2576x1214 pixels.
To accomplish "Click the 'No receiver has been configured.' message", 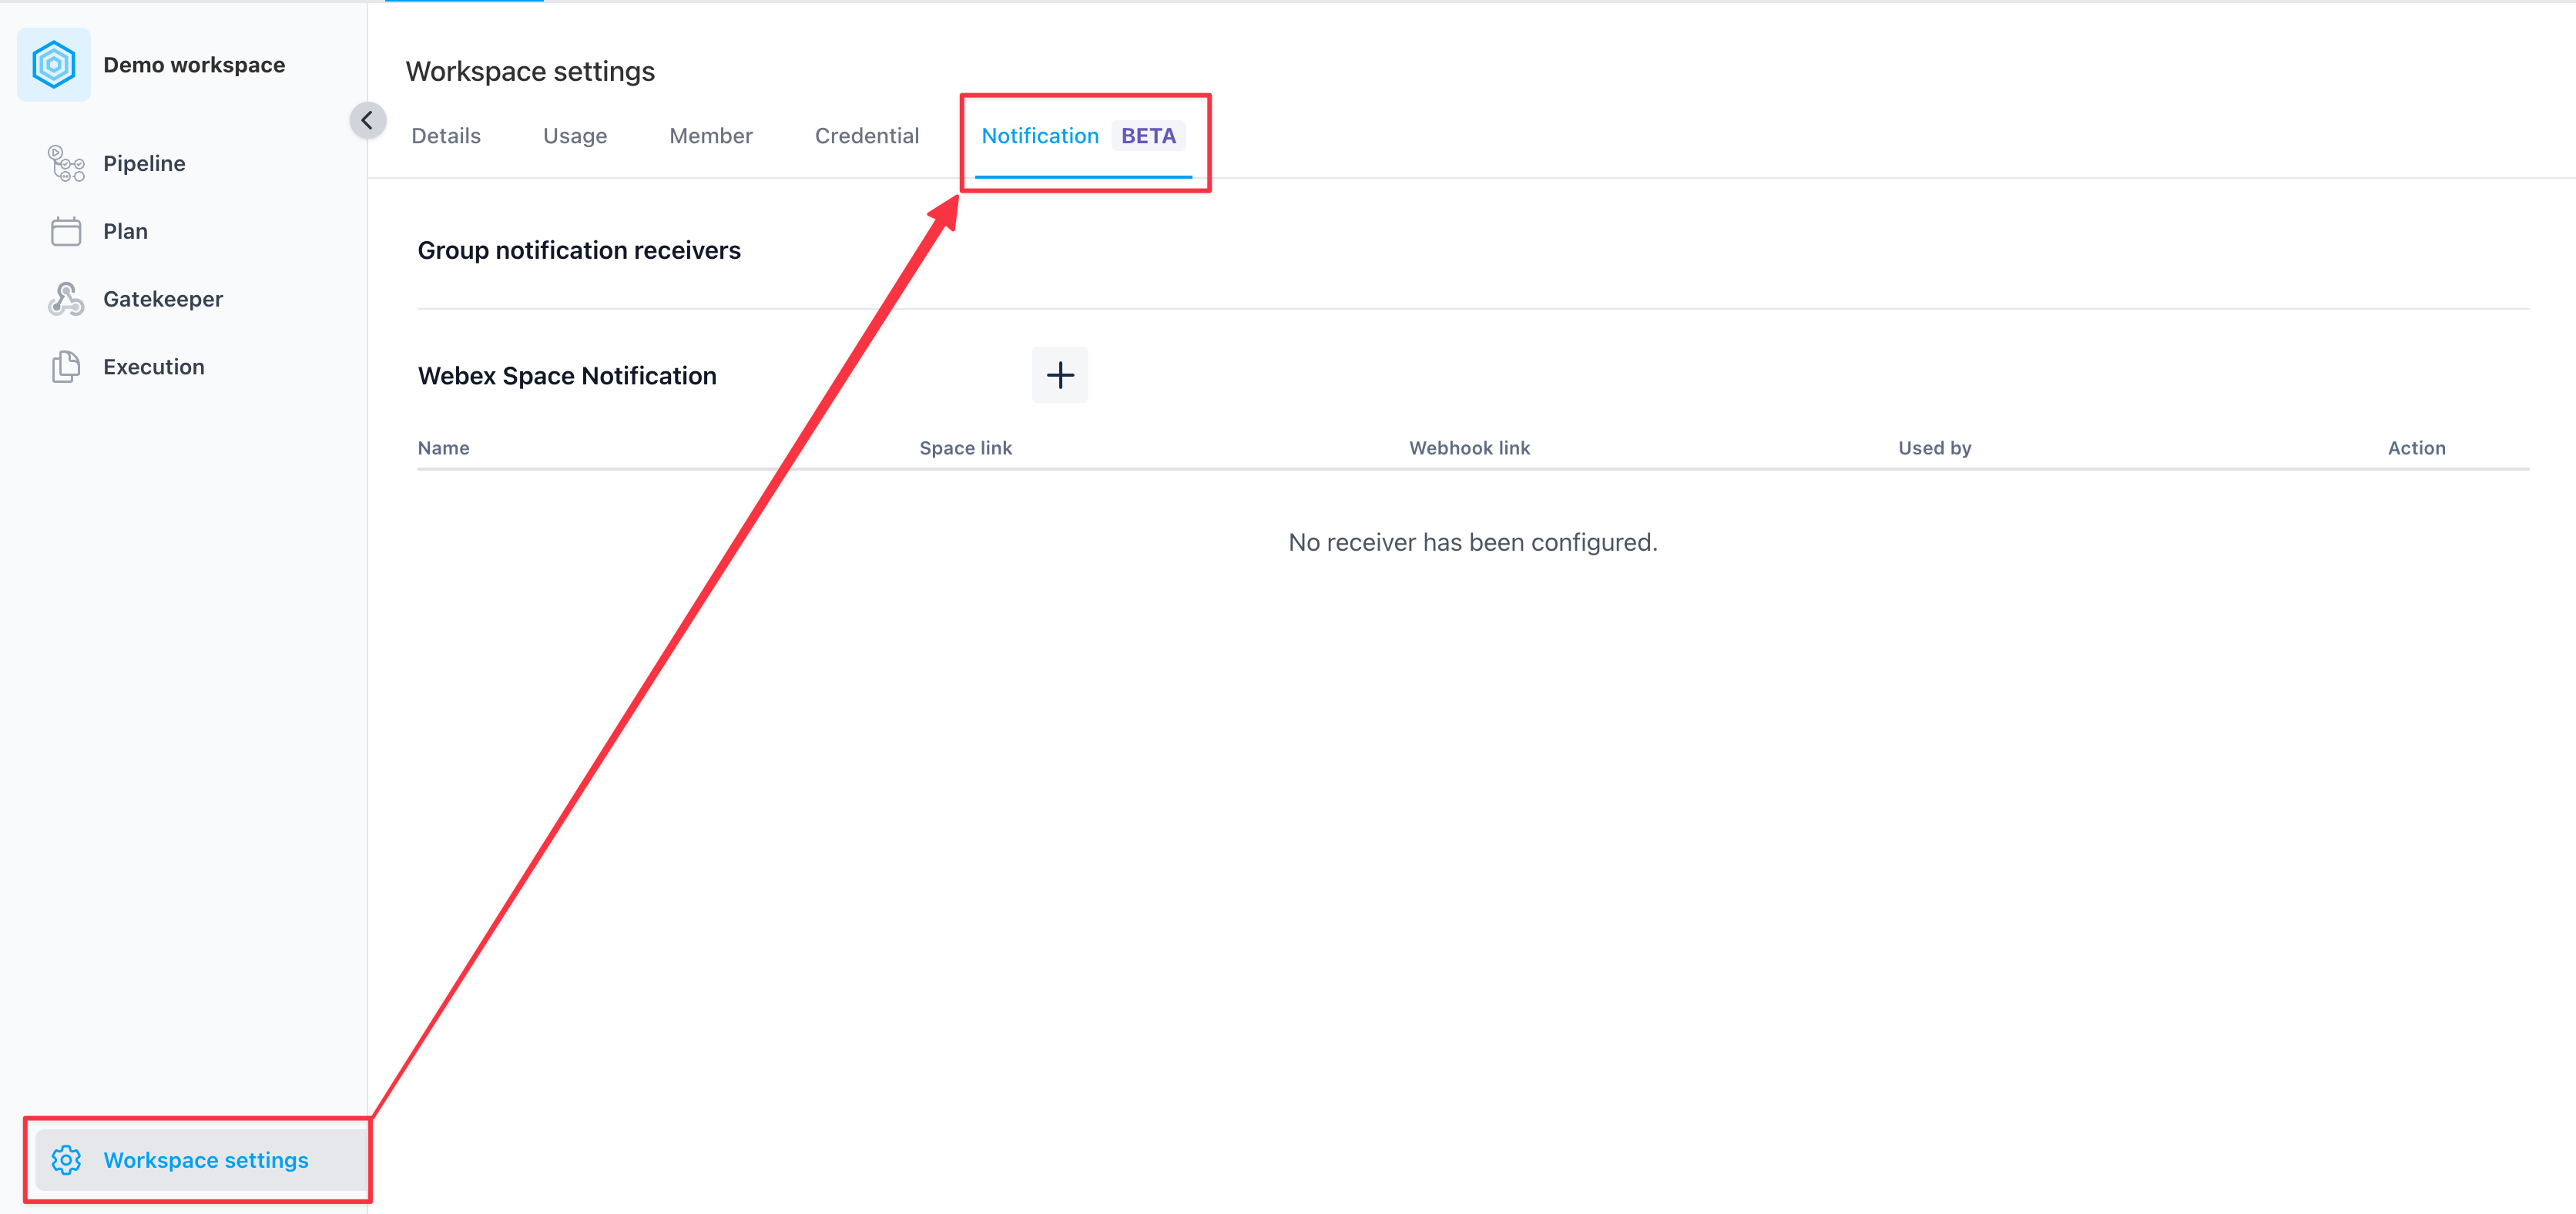I will [x=1473, y=542].
